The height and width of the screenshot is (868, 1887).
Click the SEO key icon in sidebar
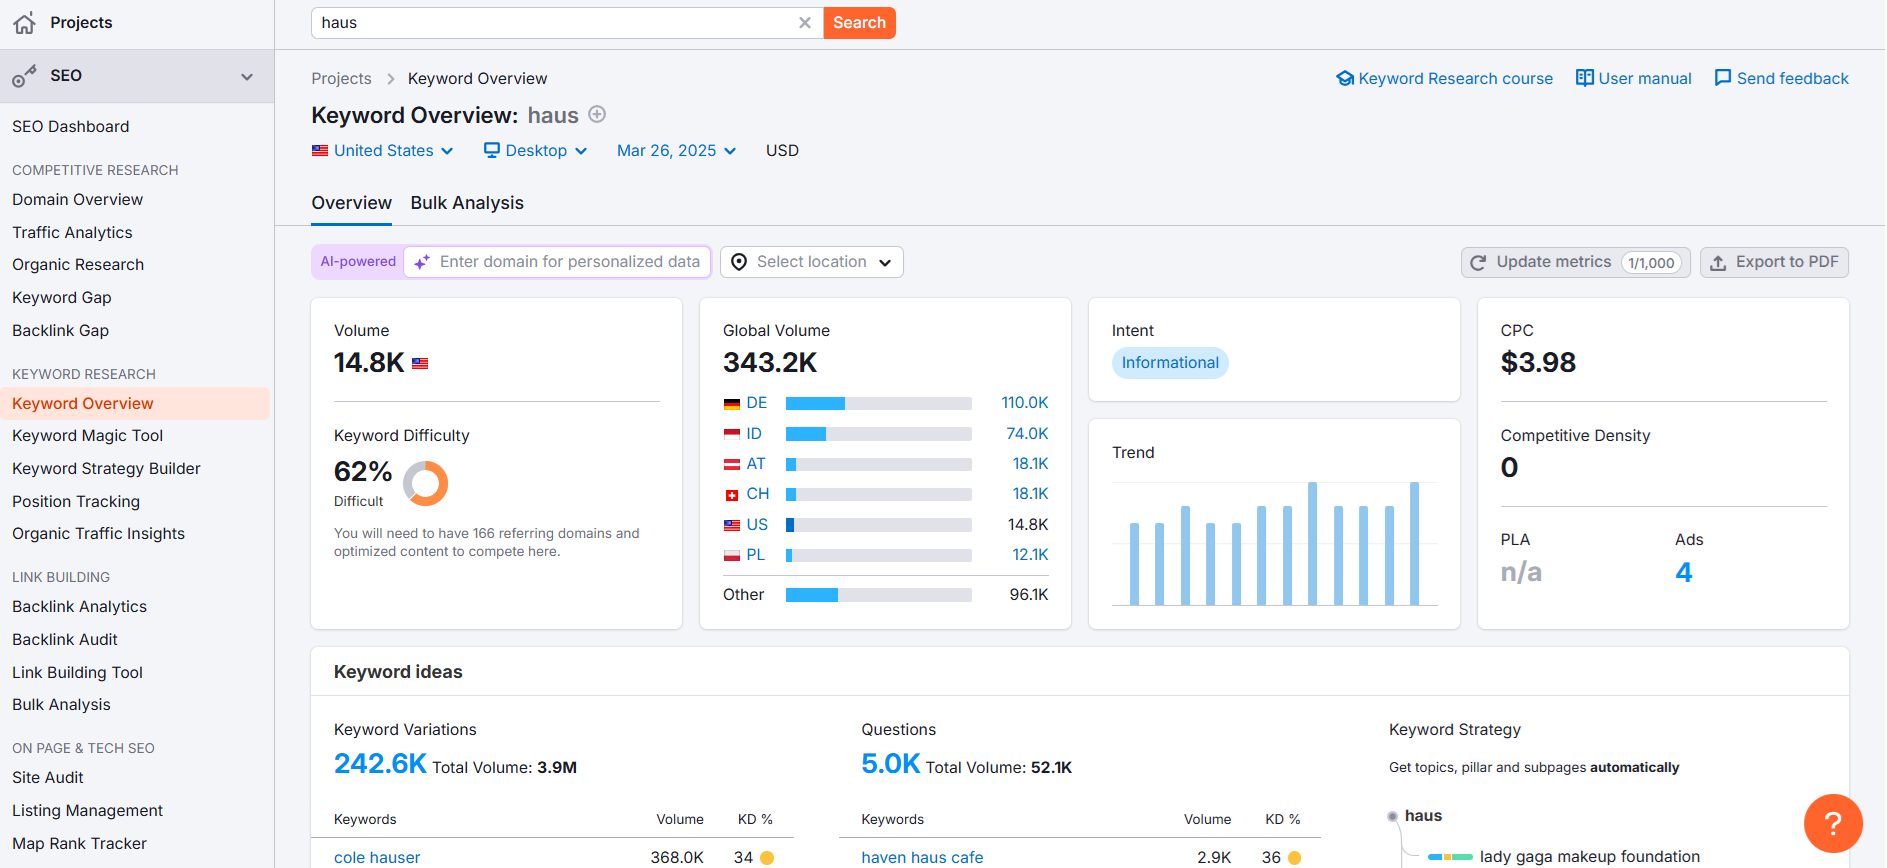pos(25,76)
